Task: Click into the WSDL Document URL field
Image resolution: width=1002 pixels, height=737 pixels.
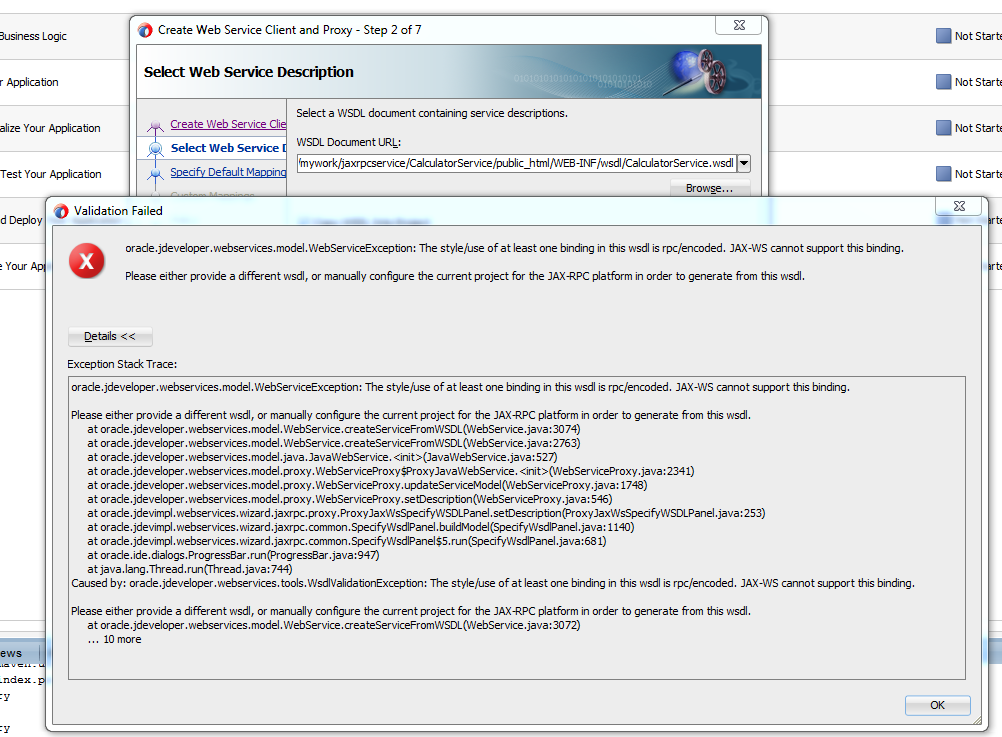Action: click(x=516, y=163)
